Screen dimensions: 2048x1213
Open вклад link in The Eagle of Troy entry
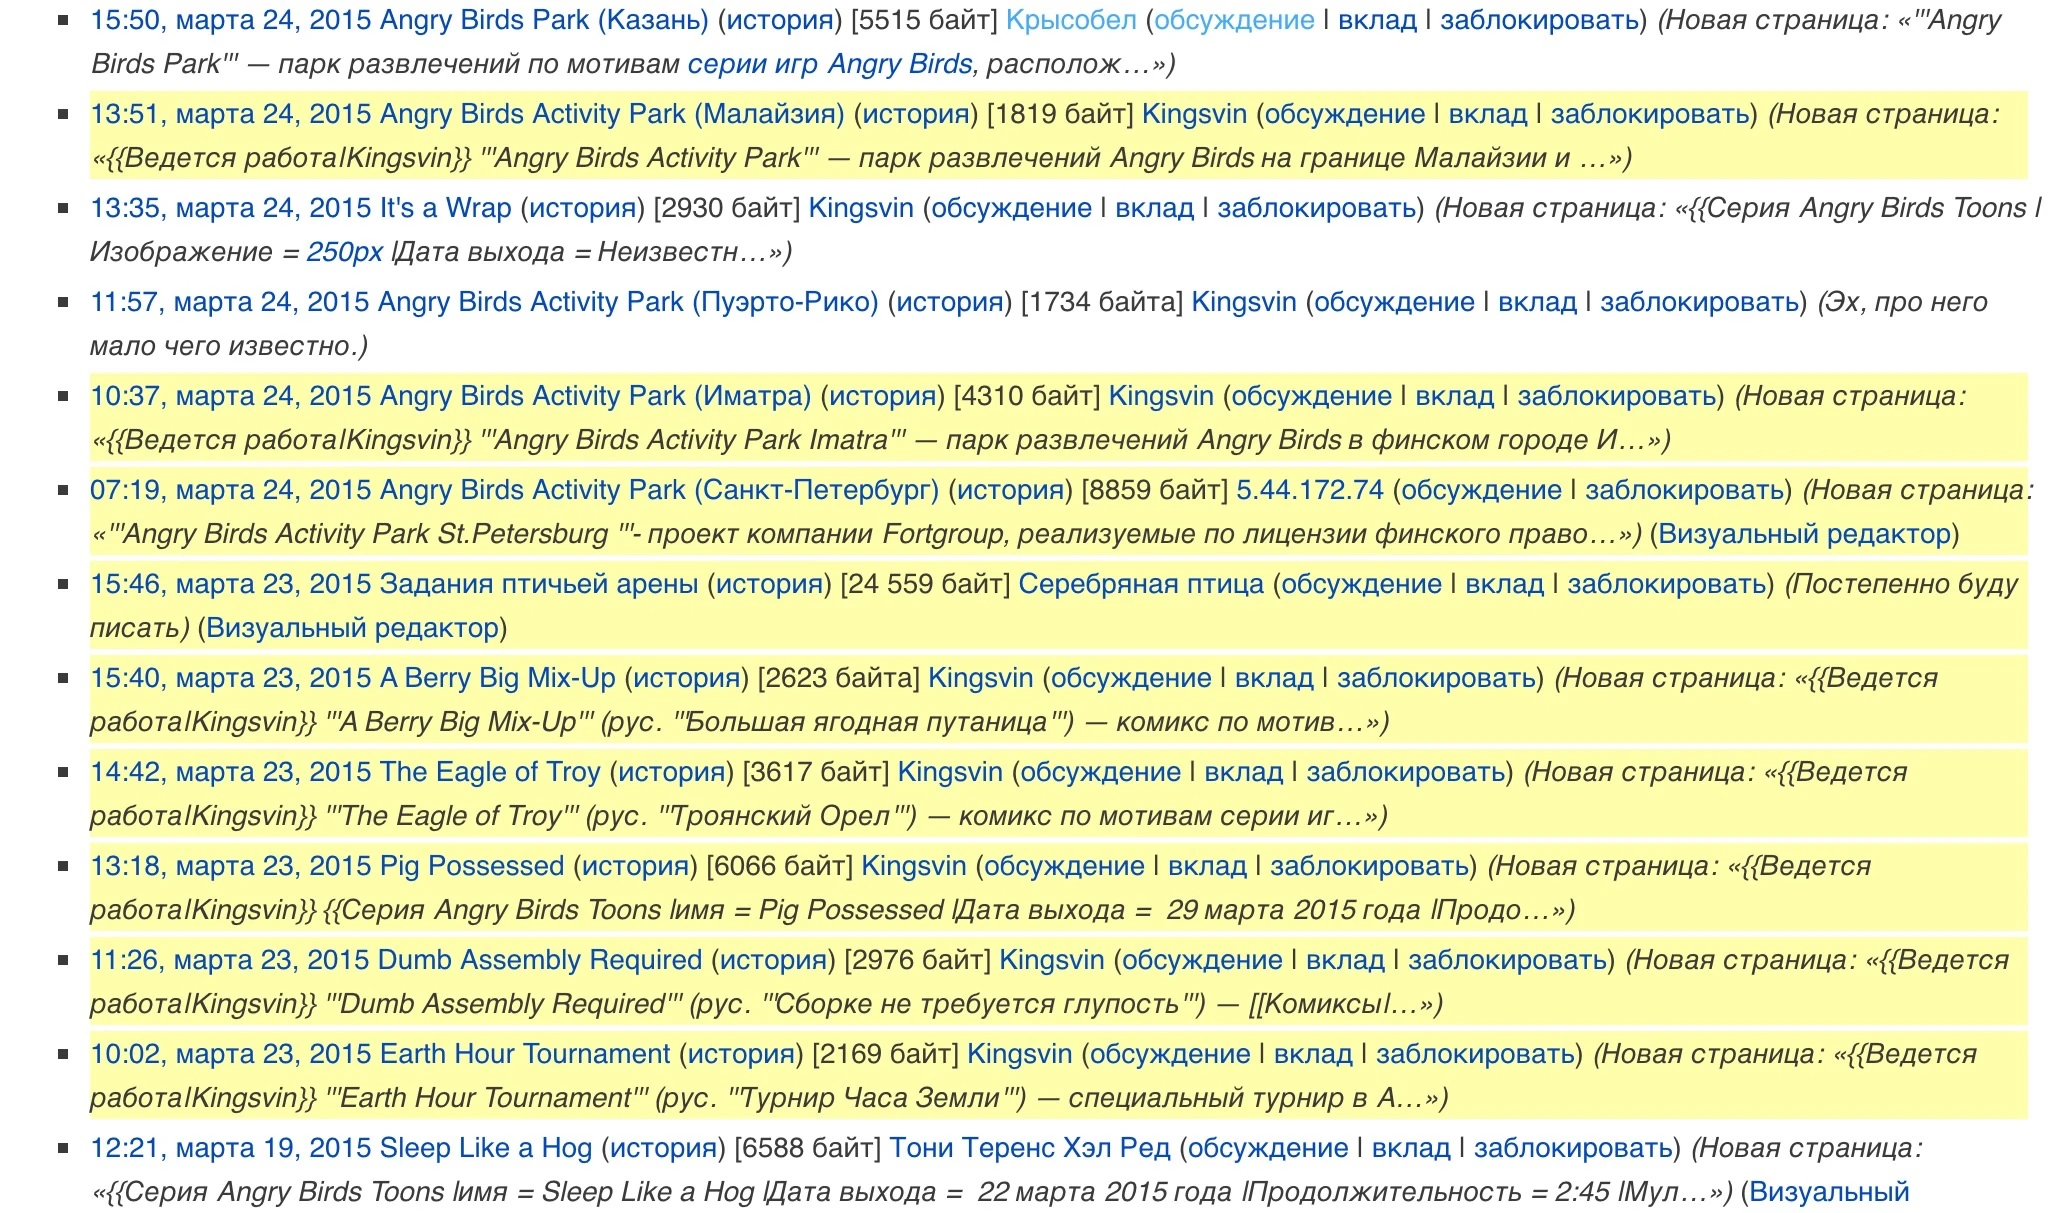(x=1243, y=772)
